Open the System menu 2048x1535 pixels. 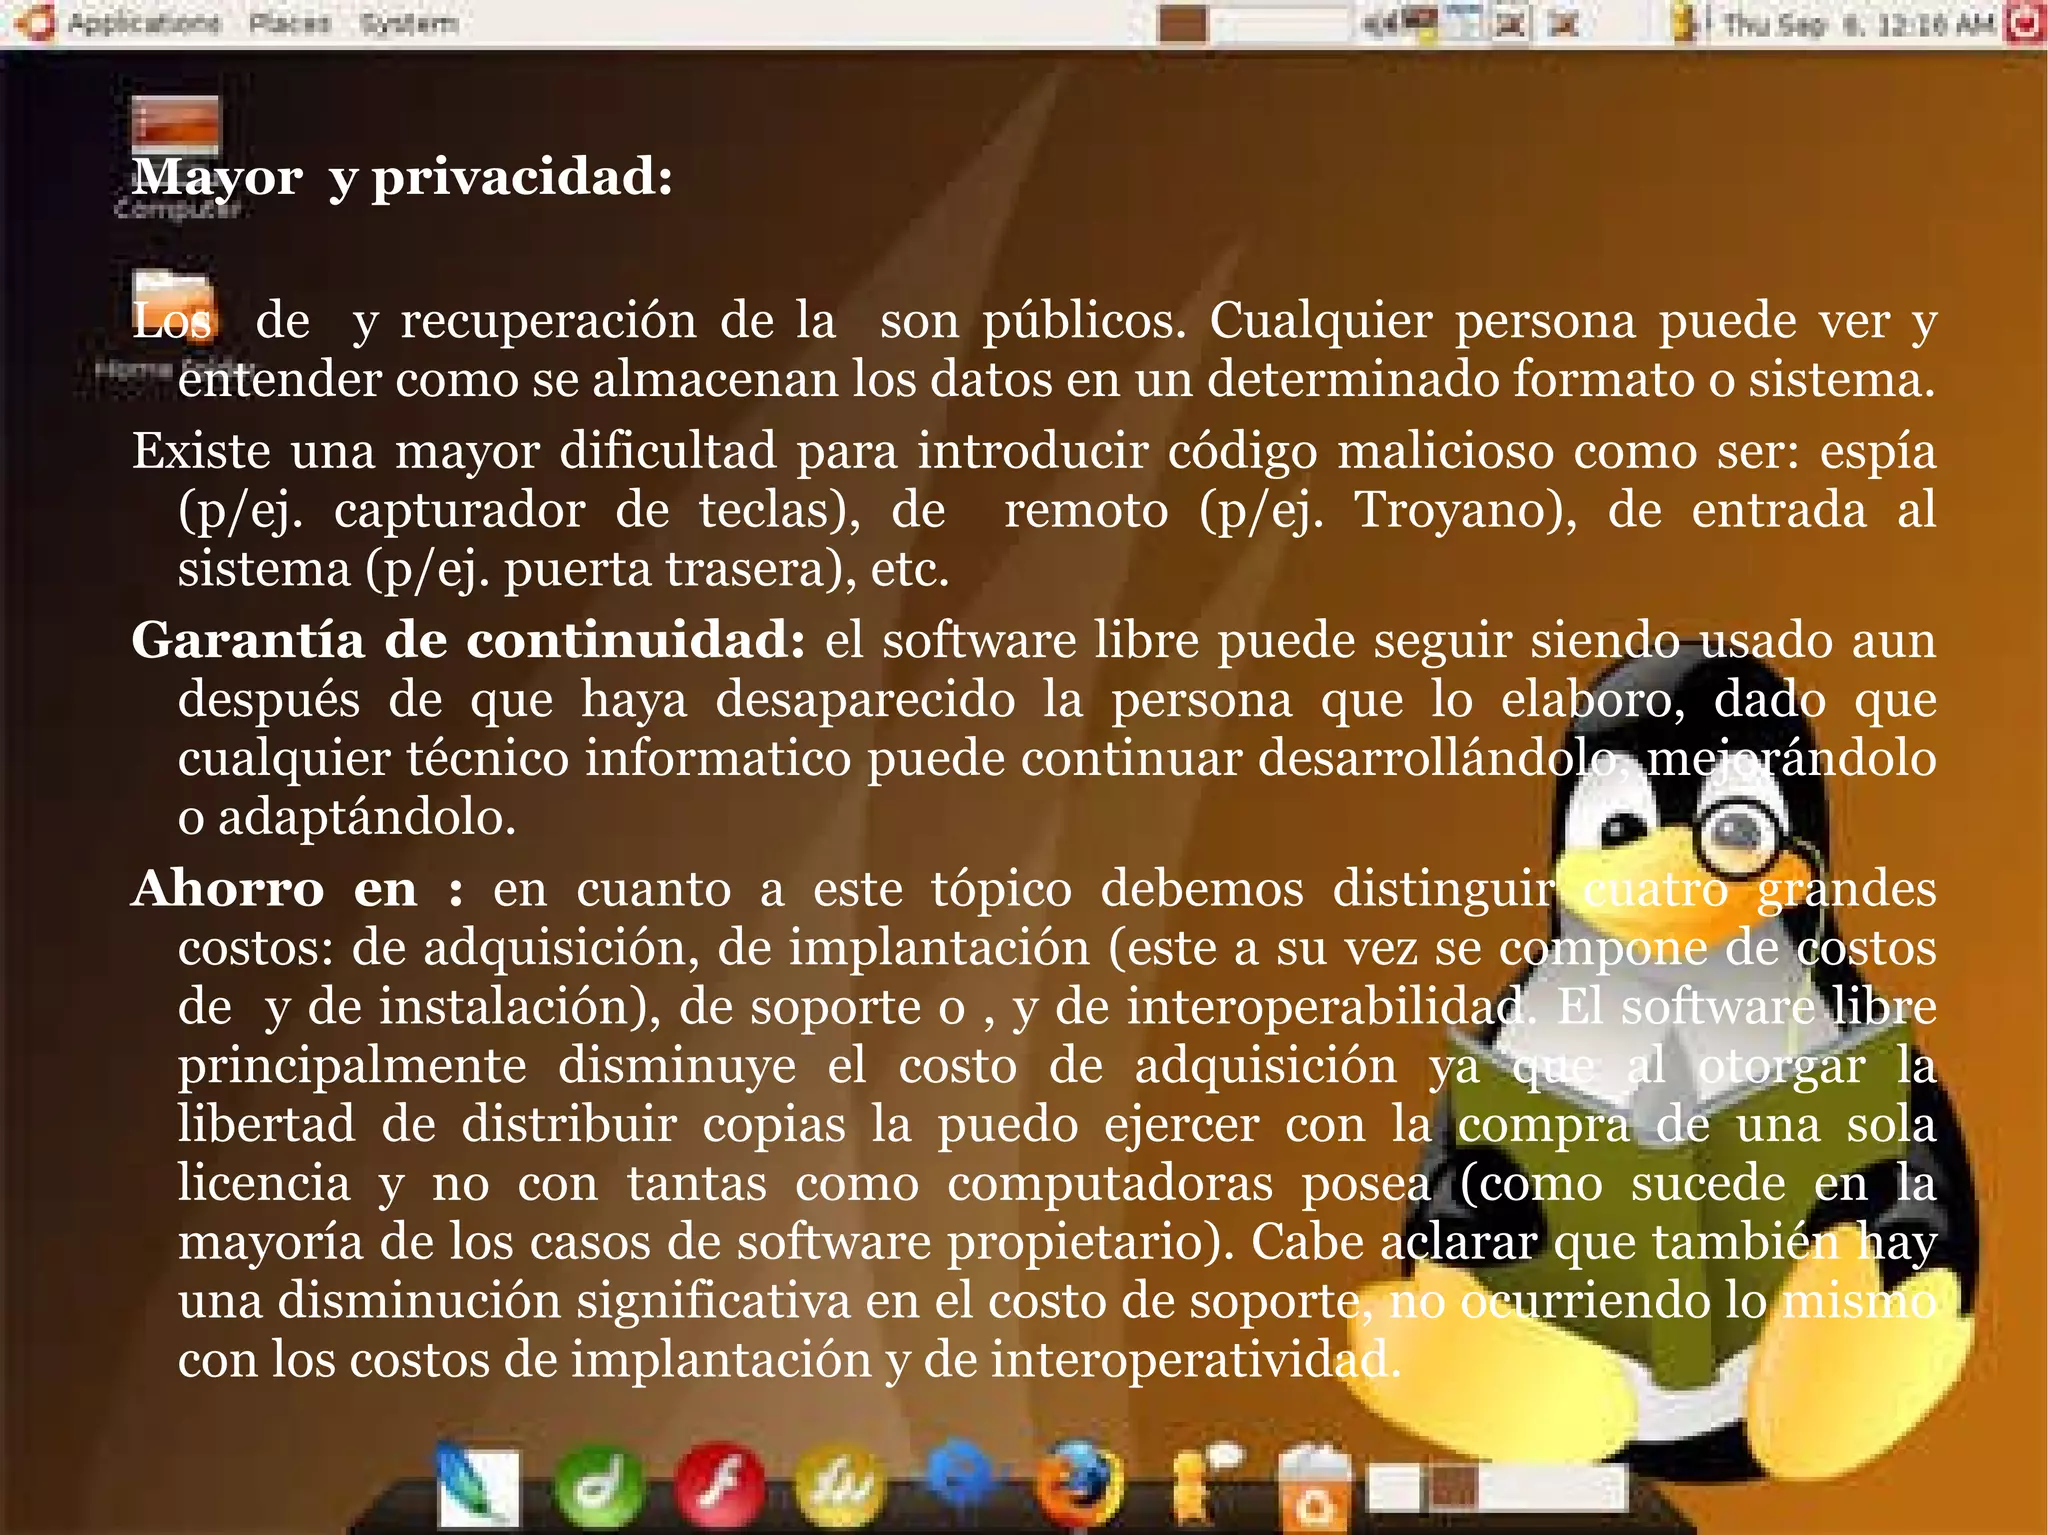(x=409, y=22)
